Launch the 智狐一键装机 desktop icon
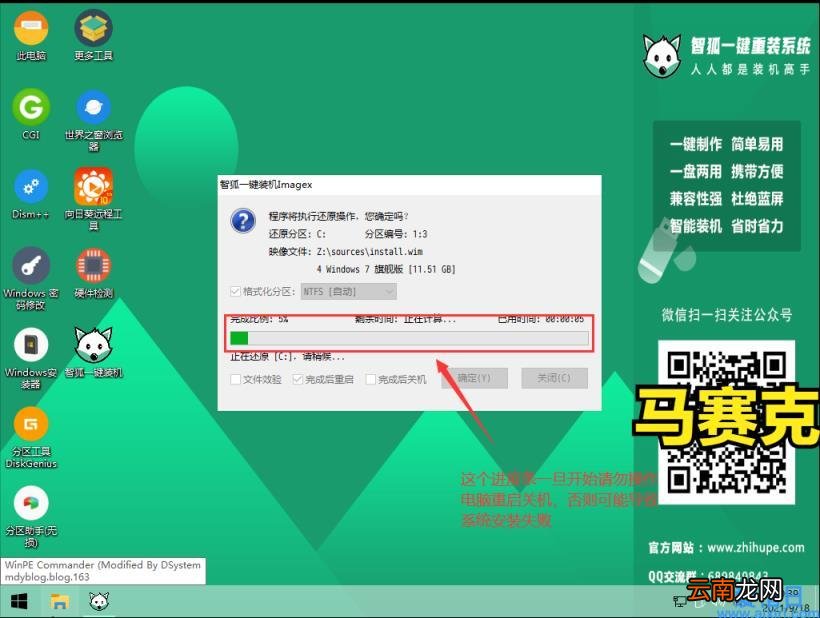Screen dimensions: 820x618 (93, 352)
